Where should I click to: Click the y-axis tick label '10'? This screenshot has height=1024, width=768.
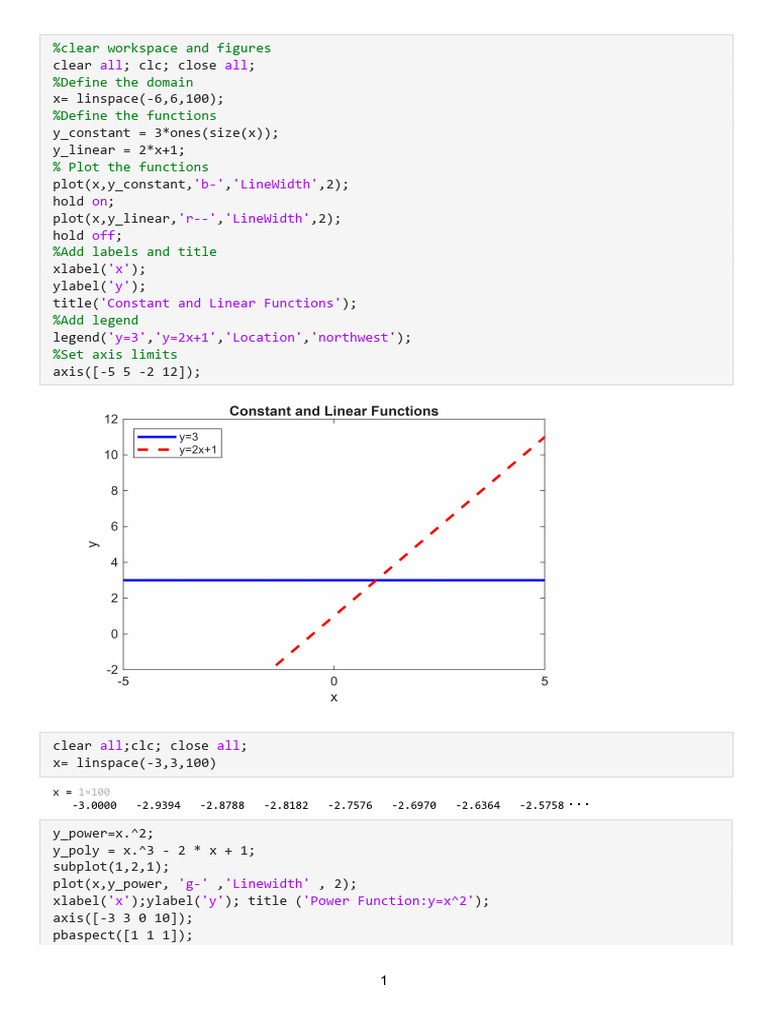coord(111,455)
